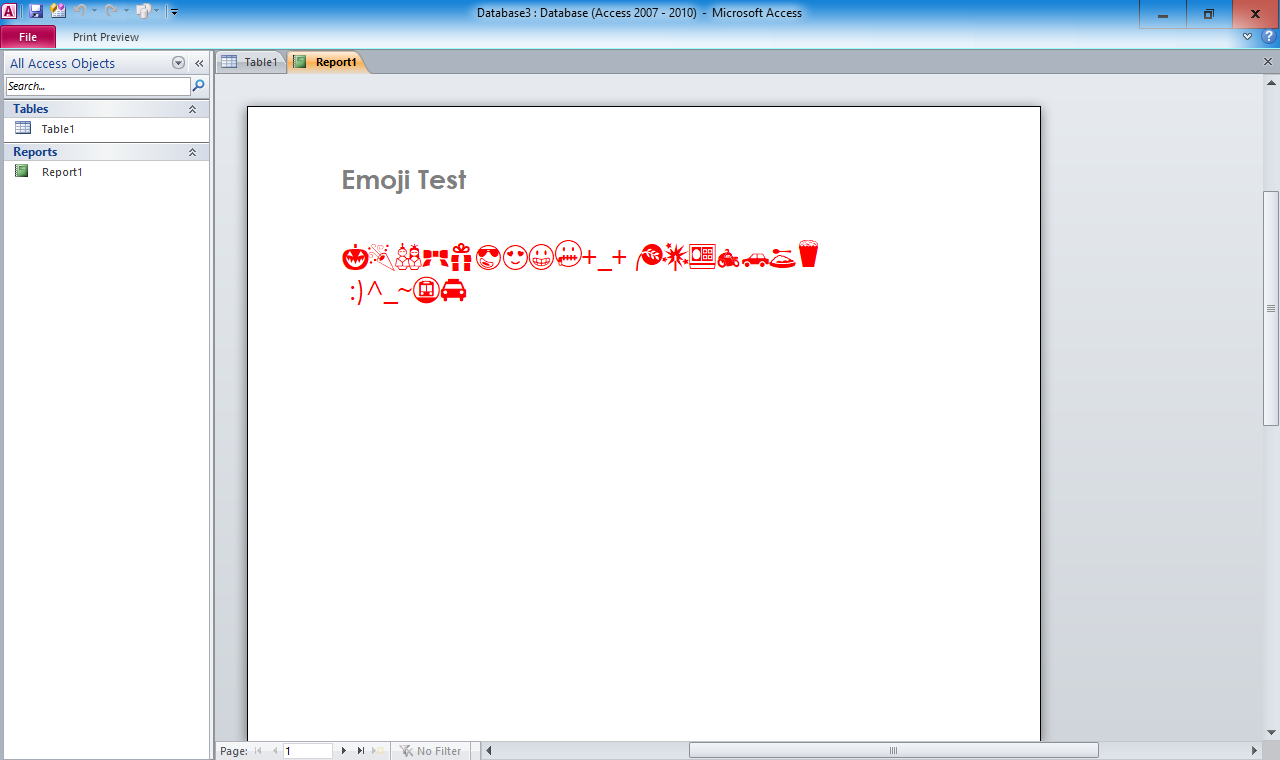Click the sunglasses face emoji in report
This screenshot has height=760, width=1280.
point(488,258)
